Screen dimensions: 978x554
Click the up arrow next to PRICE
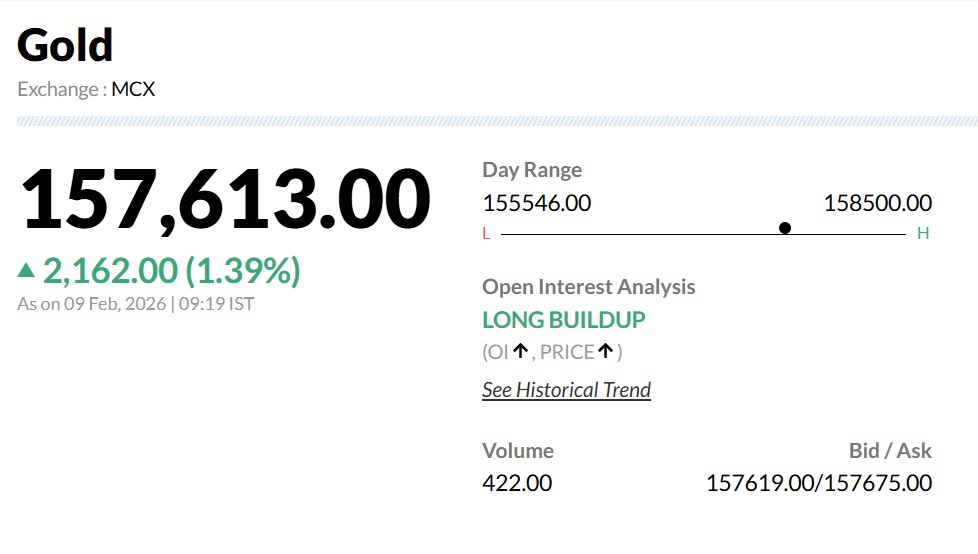(605, 351)
